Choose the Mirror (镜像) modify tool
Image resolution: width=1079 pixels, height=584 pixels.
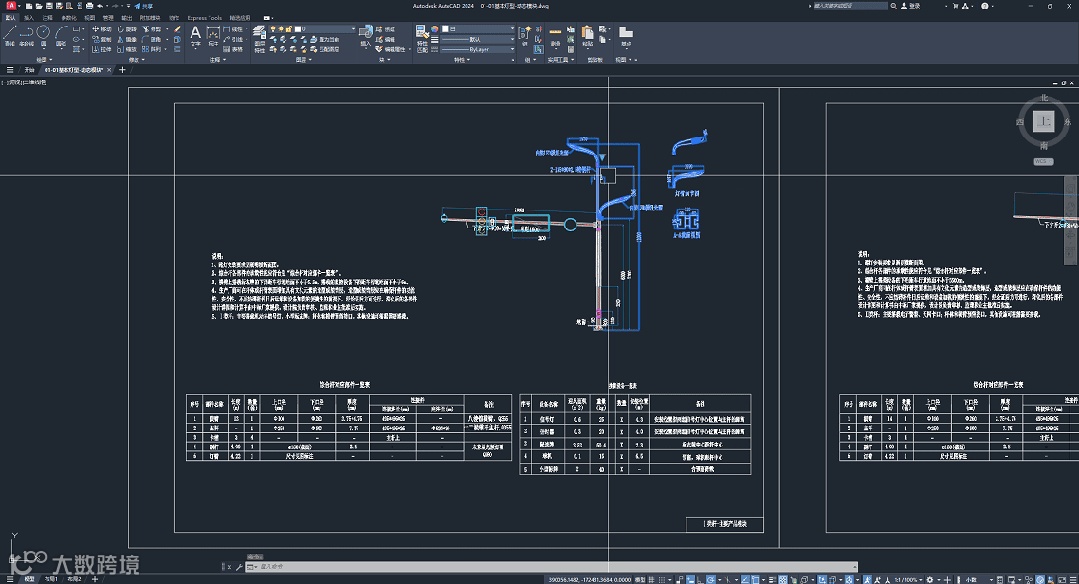pos(127,39)
